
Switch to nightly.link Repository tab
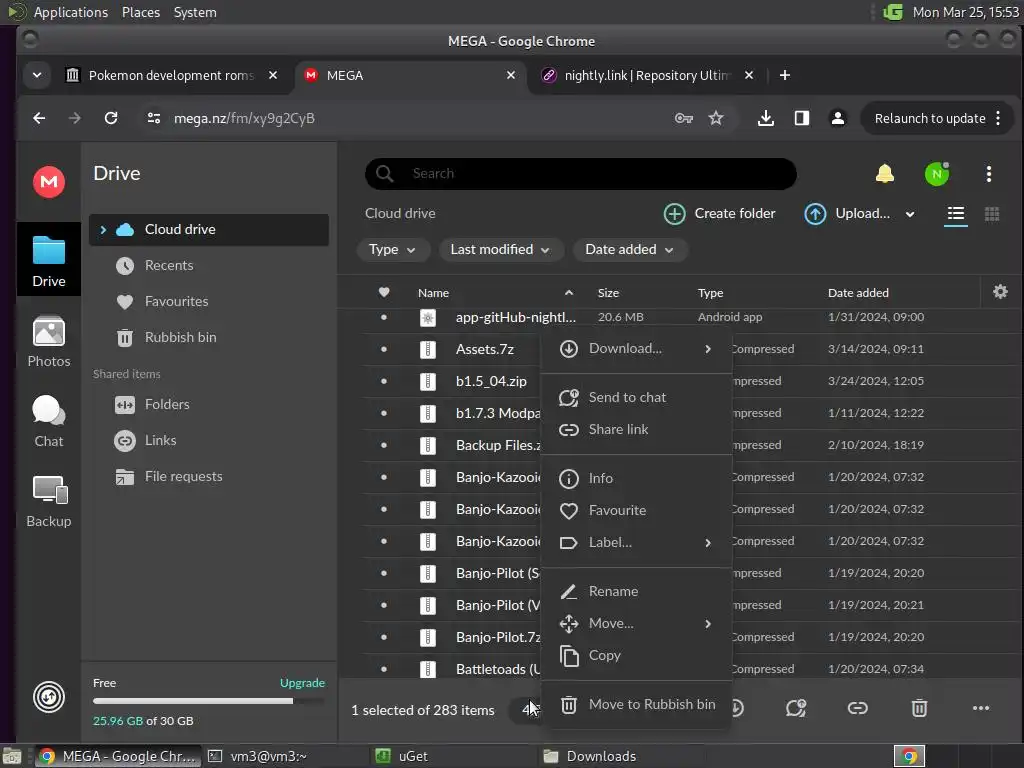[x=646, y=76]
